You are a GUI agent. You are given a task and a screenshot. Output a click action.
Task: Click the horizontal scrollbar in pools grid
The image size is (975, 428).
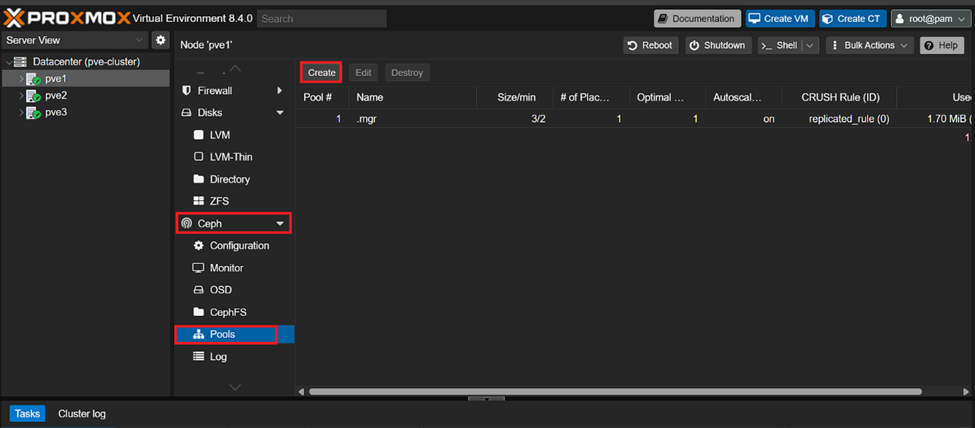(x=600, y=391)
